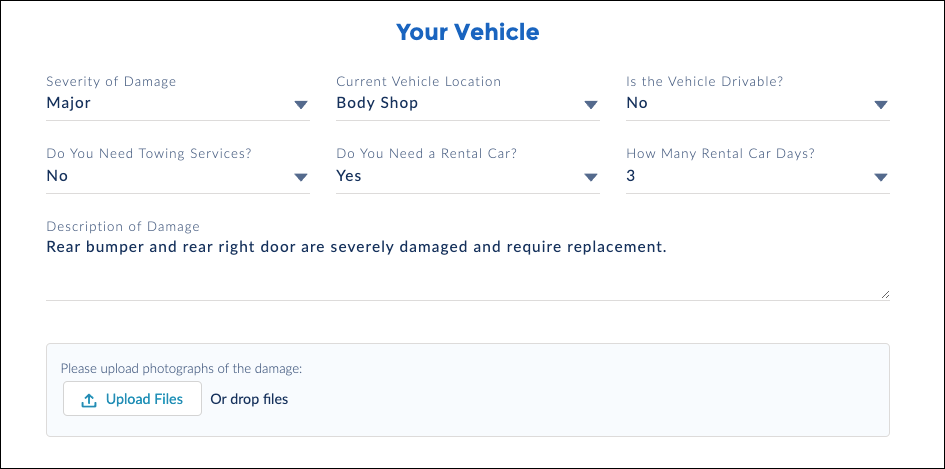Open the Severity of Damage combo box showing Major
Screen dimensions: 945x469
(178, 104)
